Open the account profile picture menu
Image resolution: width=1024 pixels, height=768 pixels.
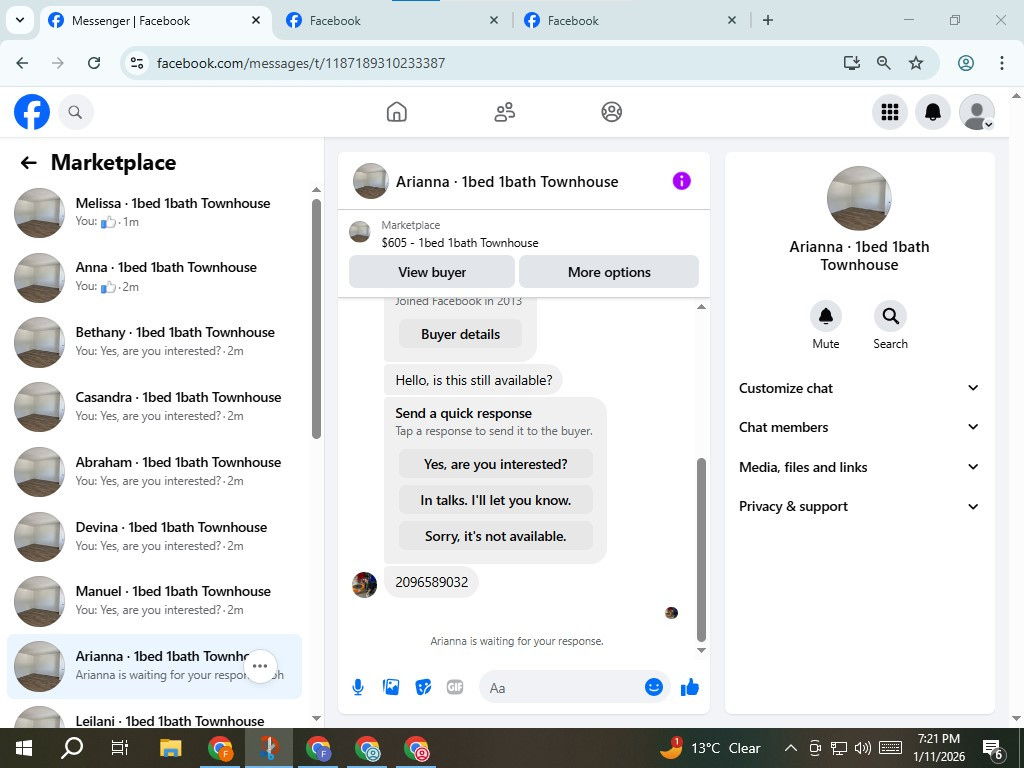tap(976, 112)
